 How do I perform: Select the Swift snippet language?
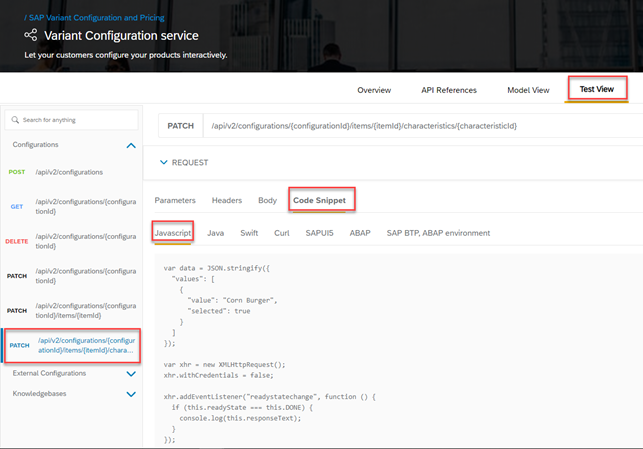(x=249, y=233)
